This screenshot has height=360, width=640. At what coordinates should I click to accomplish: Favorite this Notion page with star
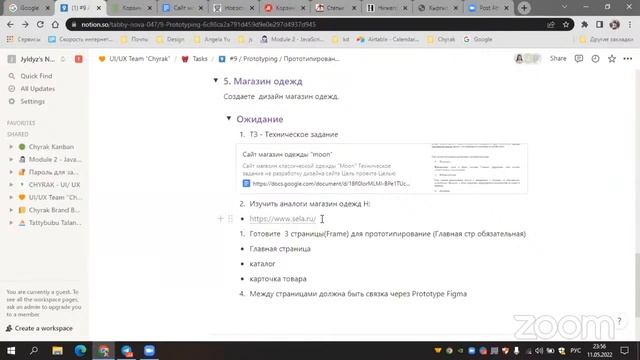pyautogui.click(x=612, y=59)
